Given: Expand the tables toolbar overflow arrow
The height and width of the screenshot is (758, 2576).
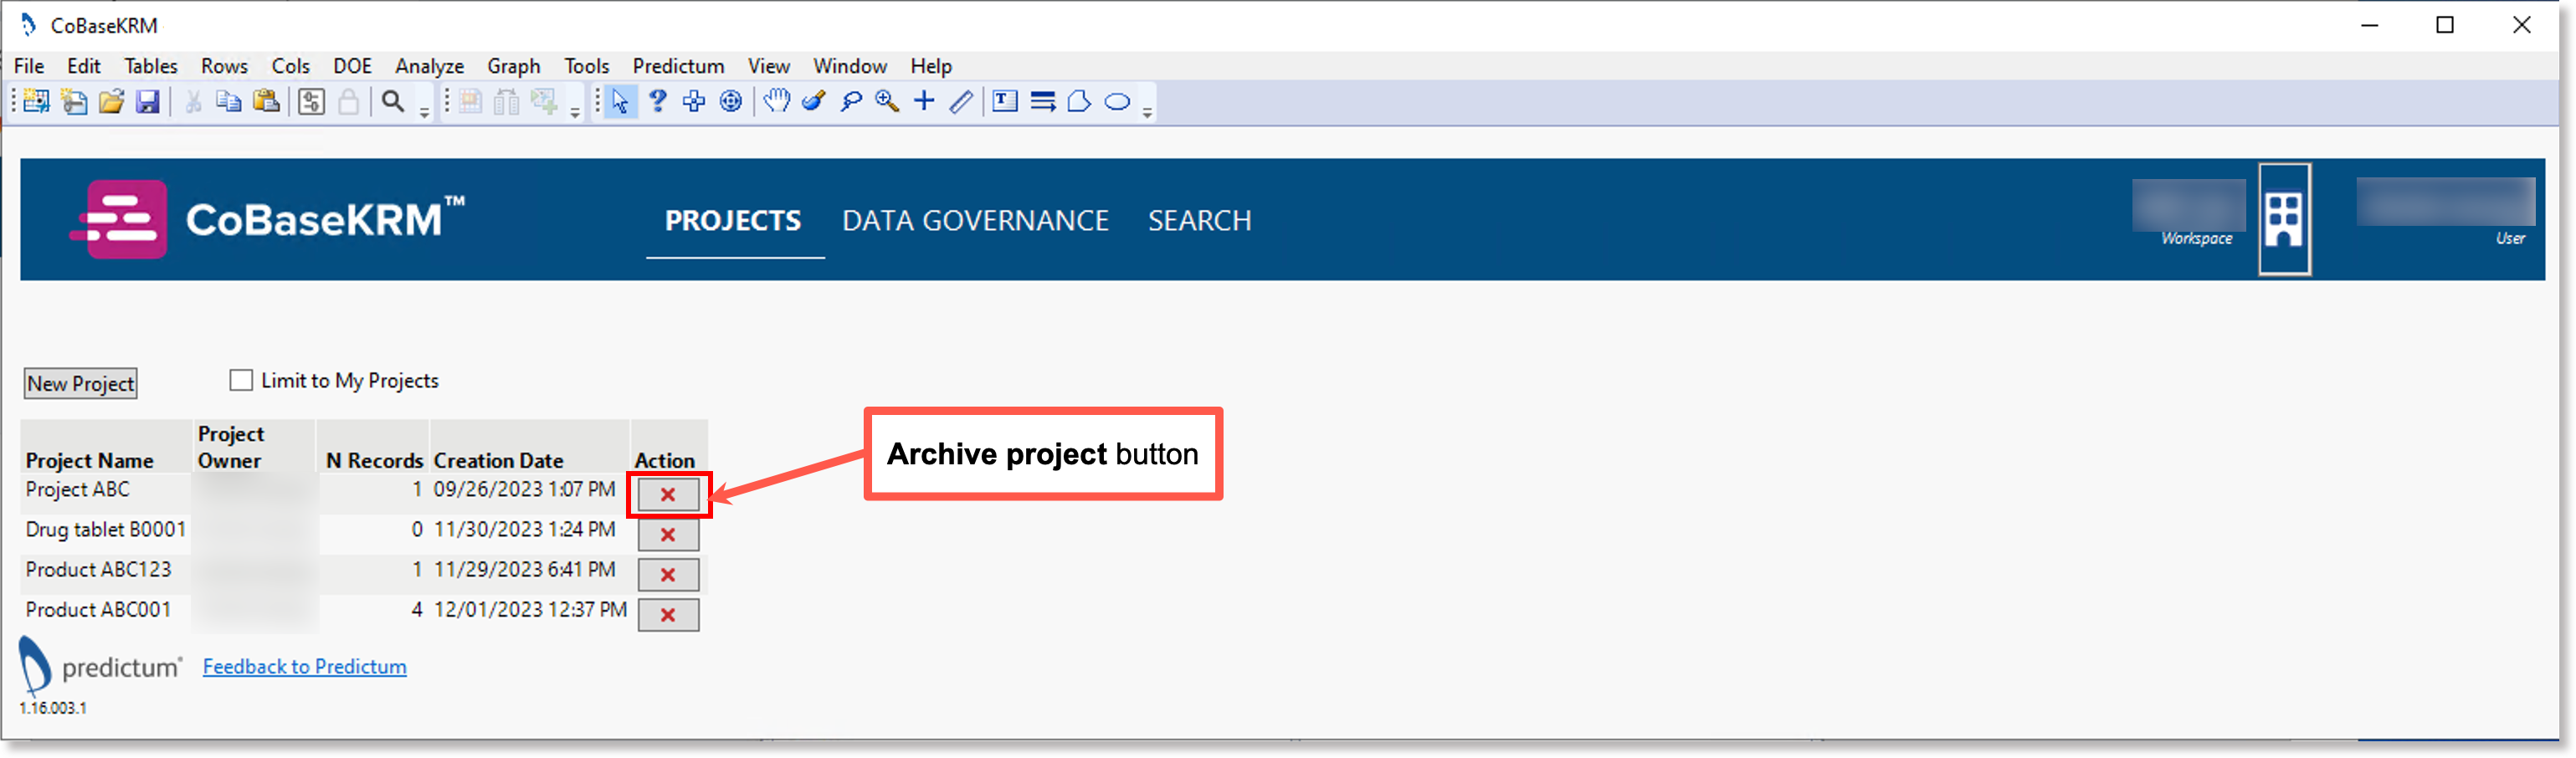Looking at the screenshot, I should pyautogui.click(x=575, y=112).
